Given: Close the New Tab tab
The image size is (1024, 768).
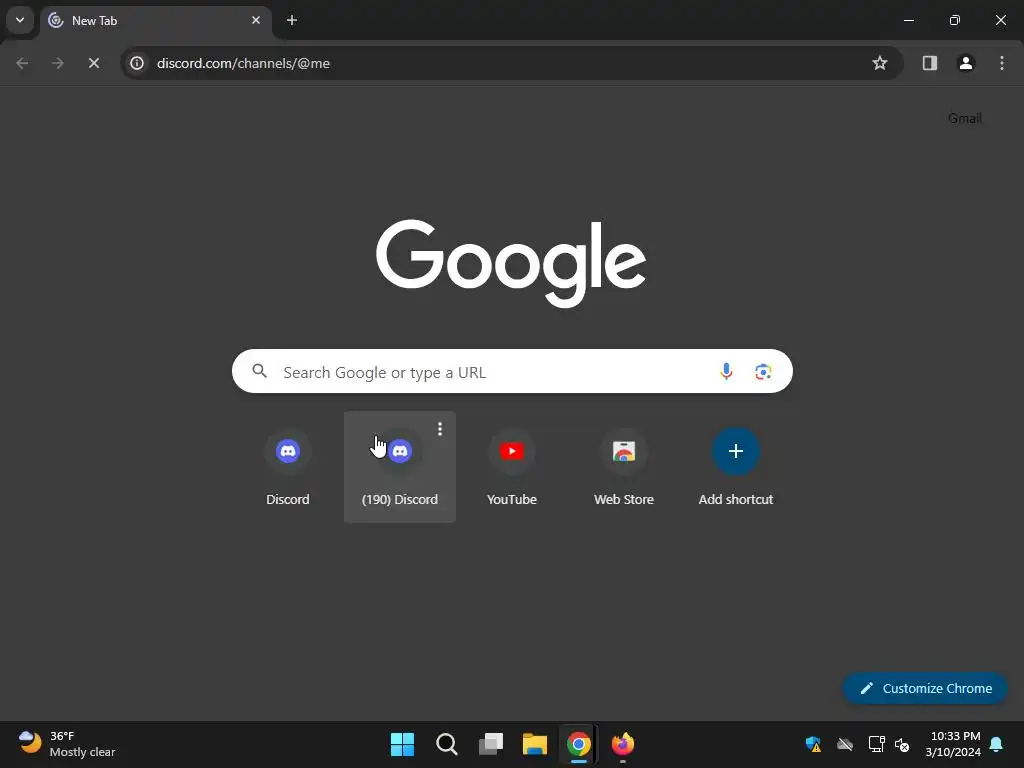Looking at the screenshot, I should (x=256, y=20).
